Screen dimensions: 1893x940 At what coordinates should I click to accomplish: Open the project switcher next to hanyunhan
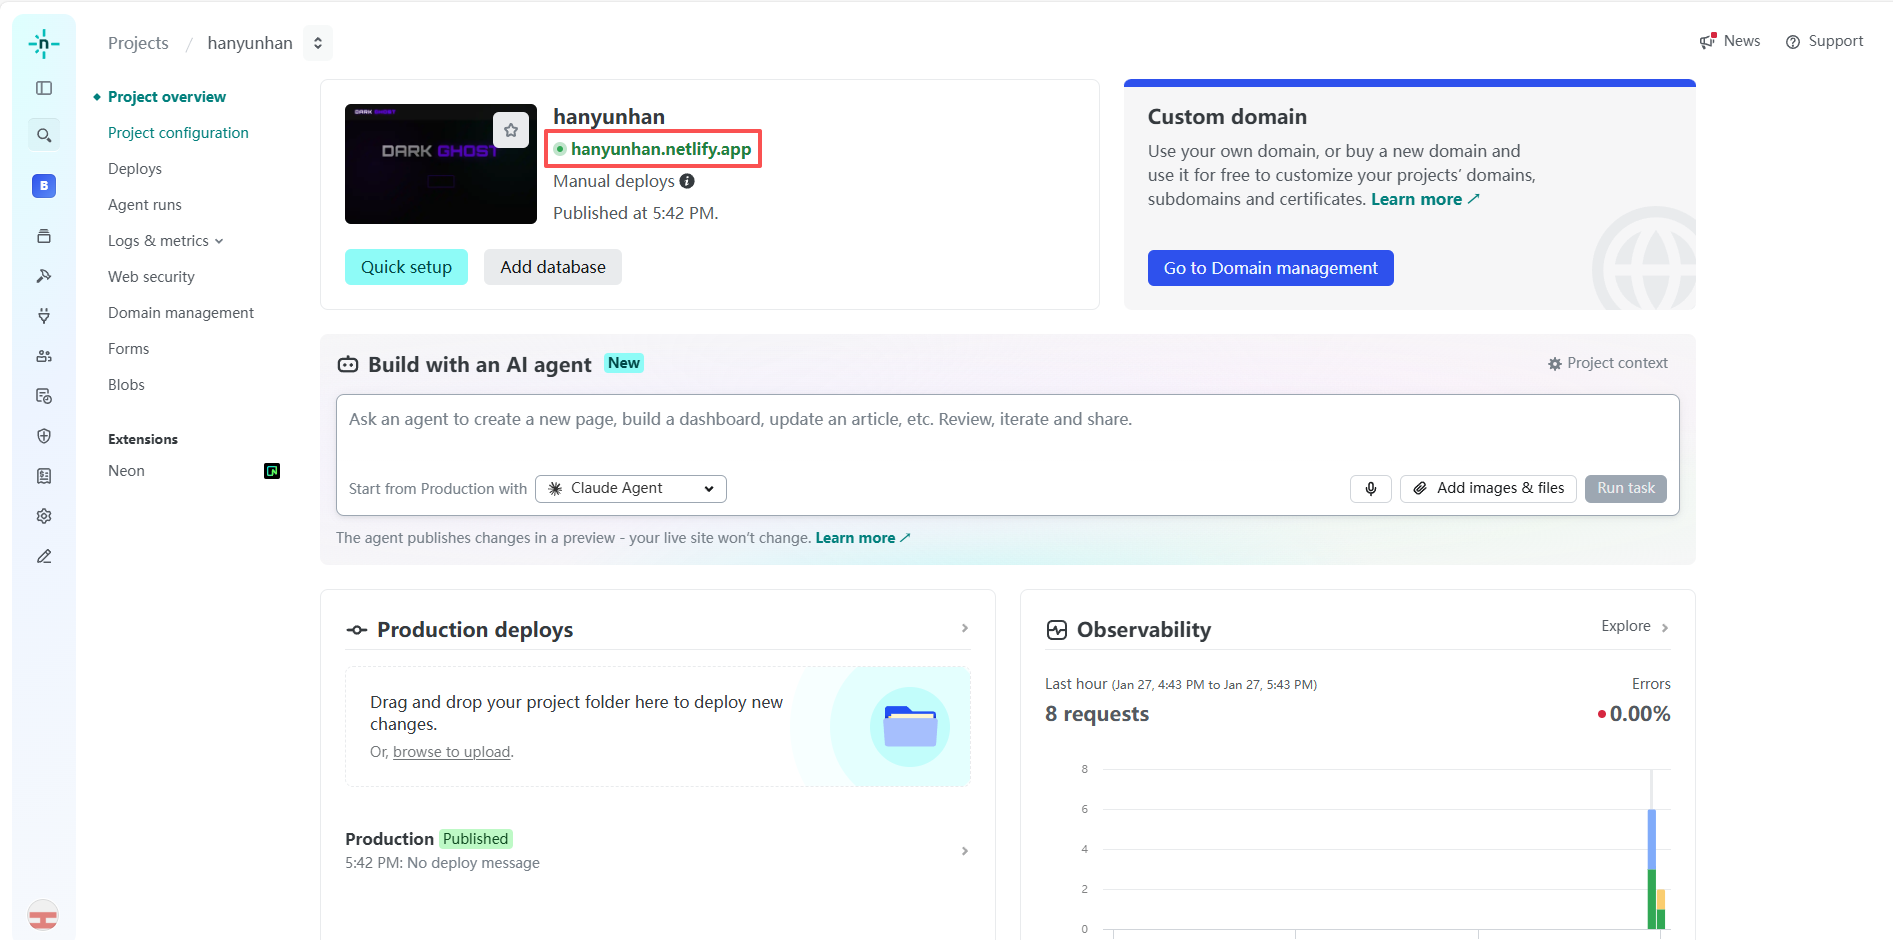[318, 43]
